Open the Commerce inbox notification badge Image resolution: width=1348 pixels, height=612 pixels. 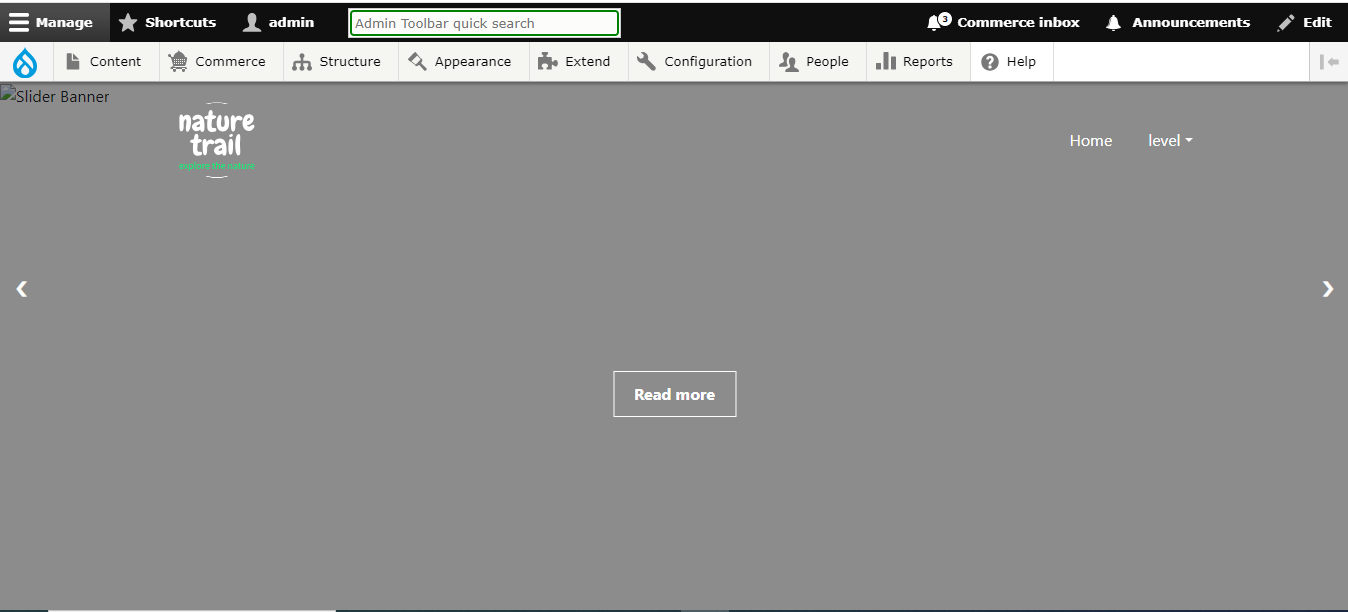coord(940,17)
